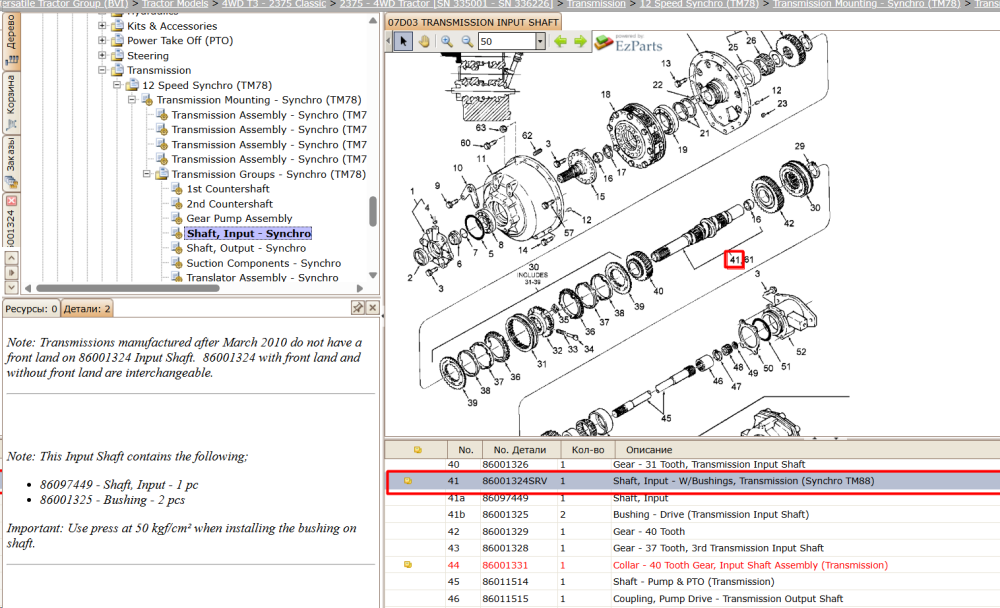Viewport: 1000px width, 608px height.
Task: Open the Заказы side tab
Action: (x=11, y=163)
